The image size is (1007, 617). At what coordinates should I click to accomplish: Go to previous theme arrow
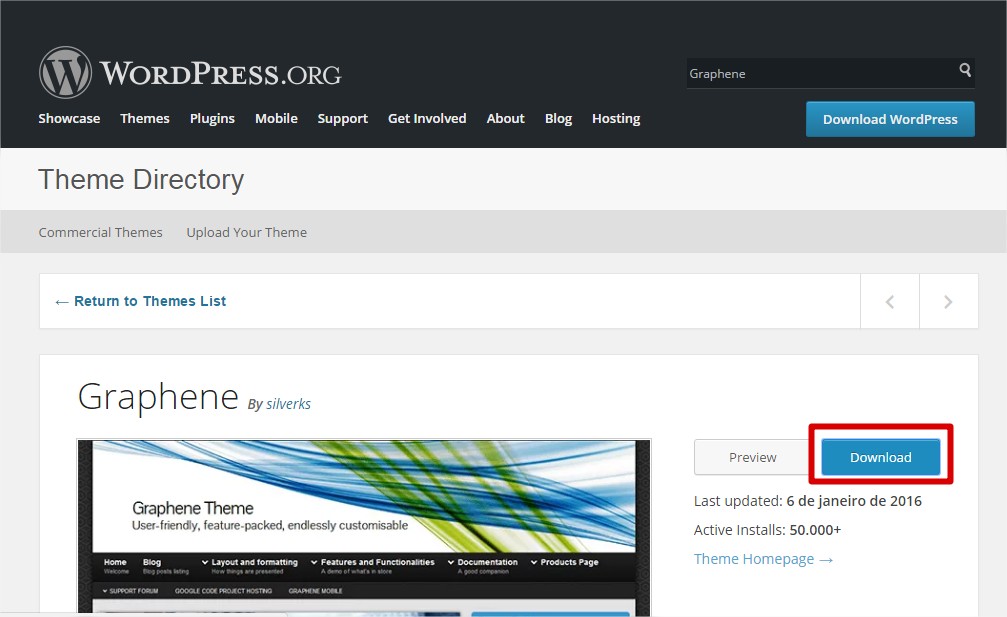(x=889, y=302)
